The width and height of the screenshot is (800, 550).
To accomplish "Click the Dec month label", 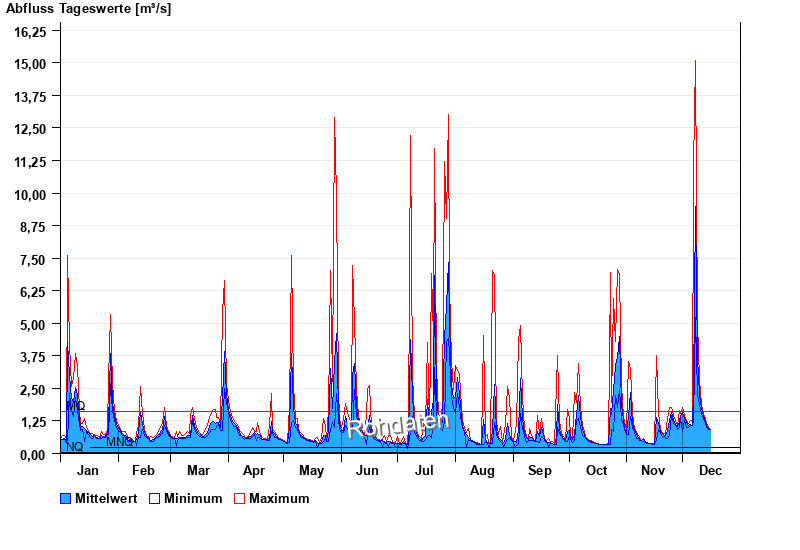I will tap(710, 470).
